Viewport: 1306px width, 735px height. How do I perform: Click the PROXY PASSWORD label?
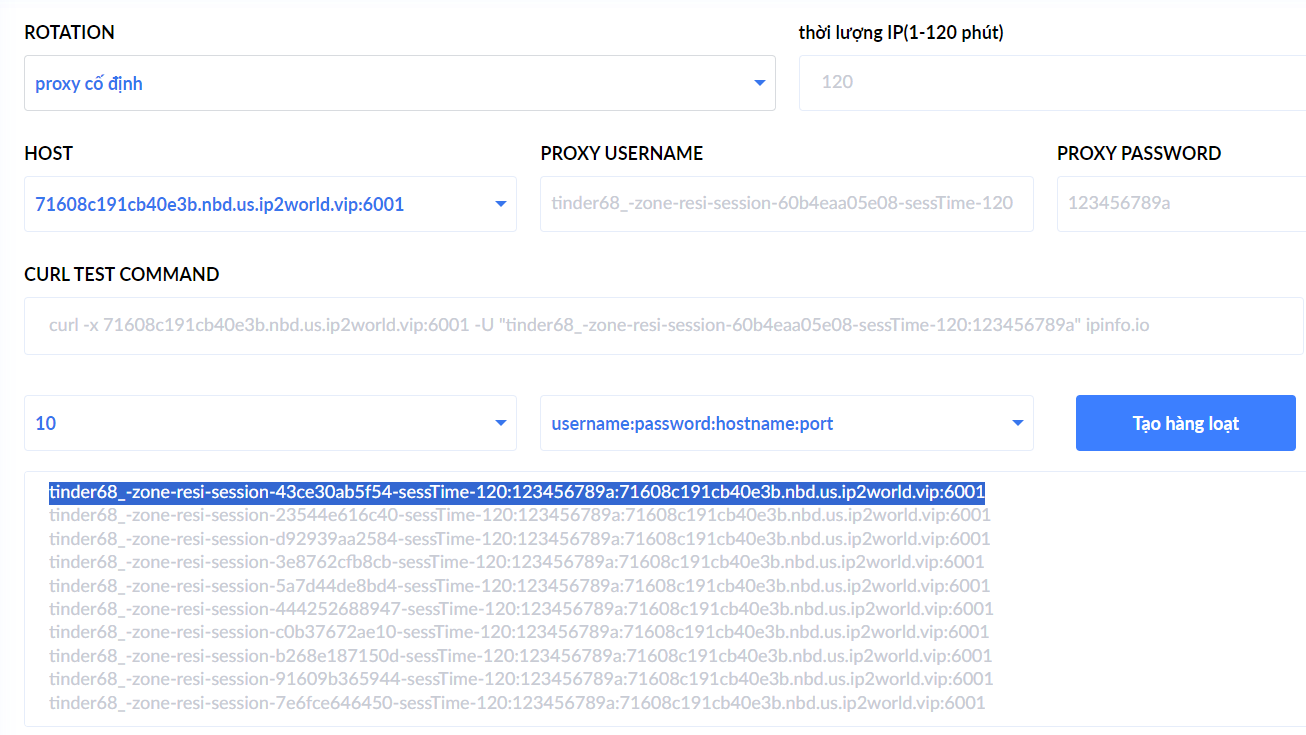tap(1139, 153)
